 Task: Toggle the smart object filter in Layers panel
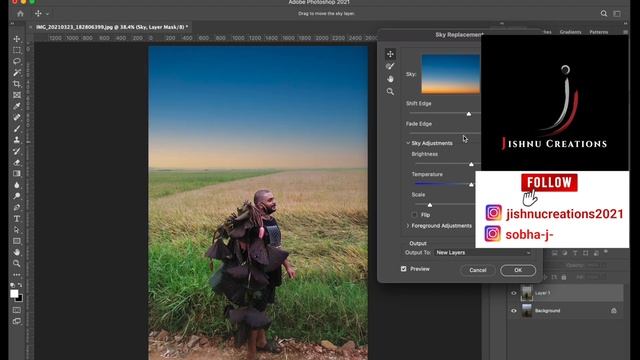(x=596, y=253)
